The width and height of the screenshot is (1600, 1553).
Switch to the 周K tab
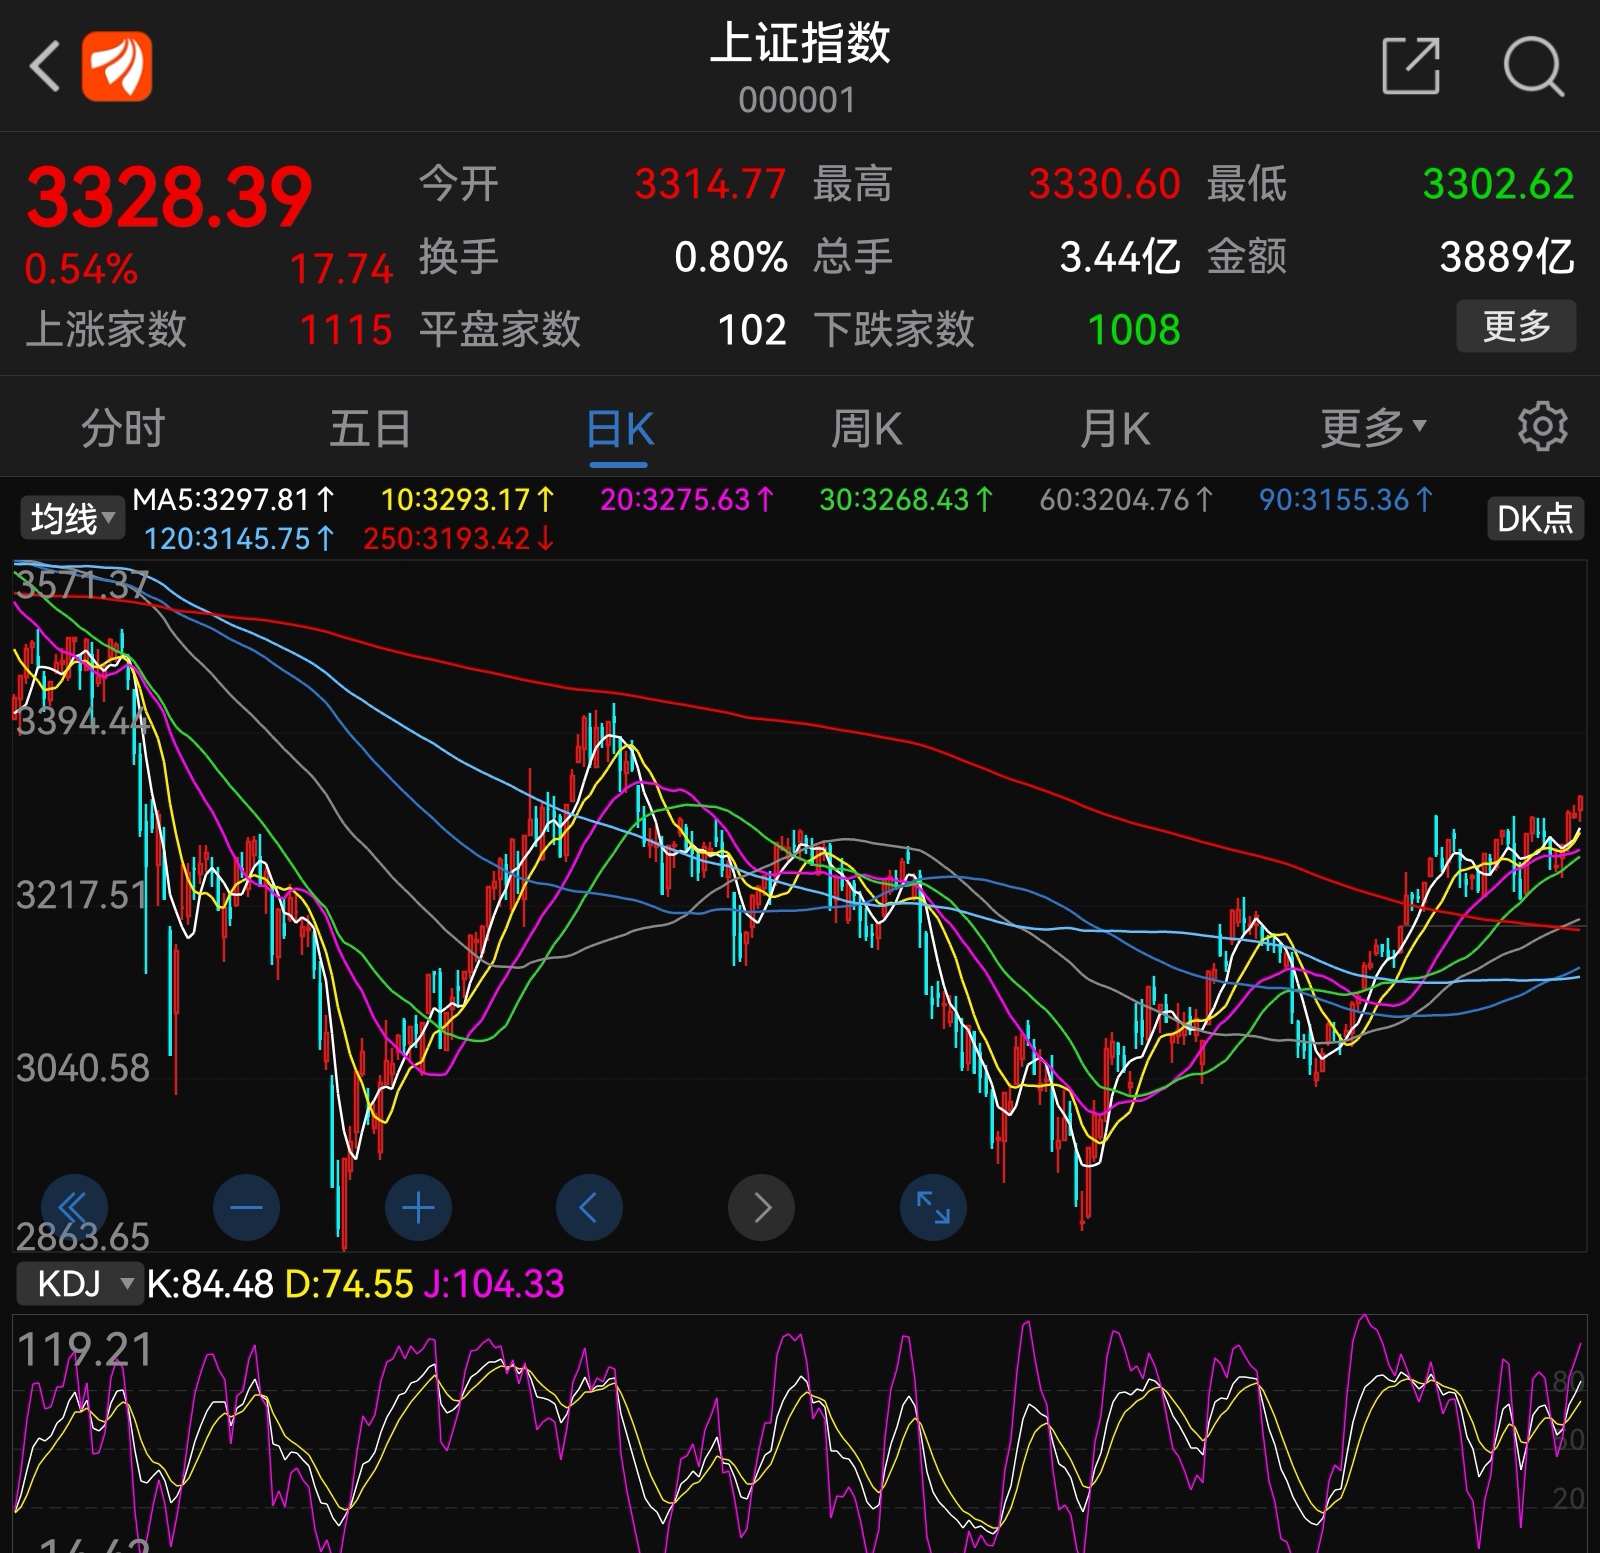[866, 428]
